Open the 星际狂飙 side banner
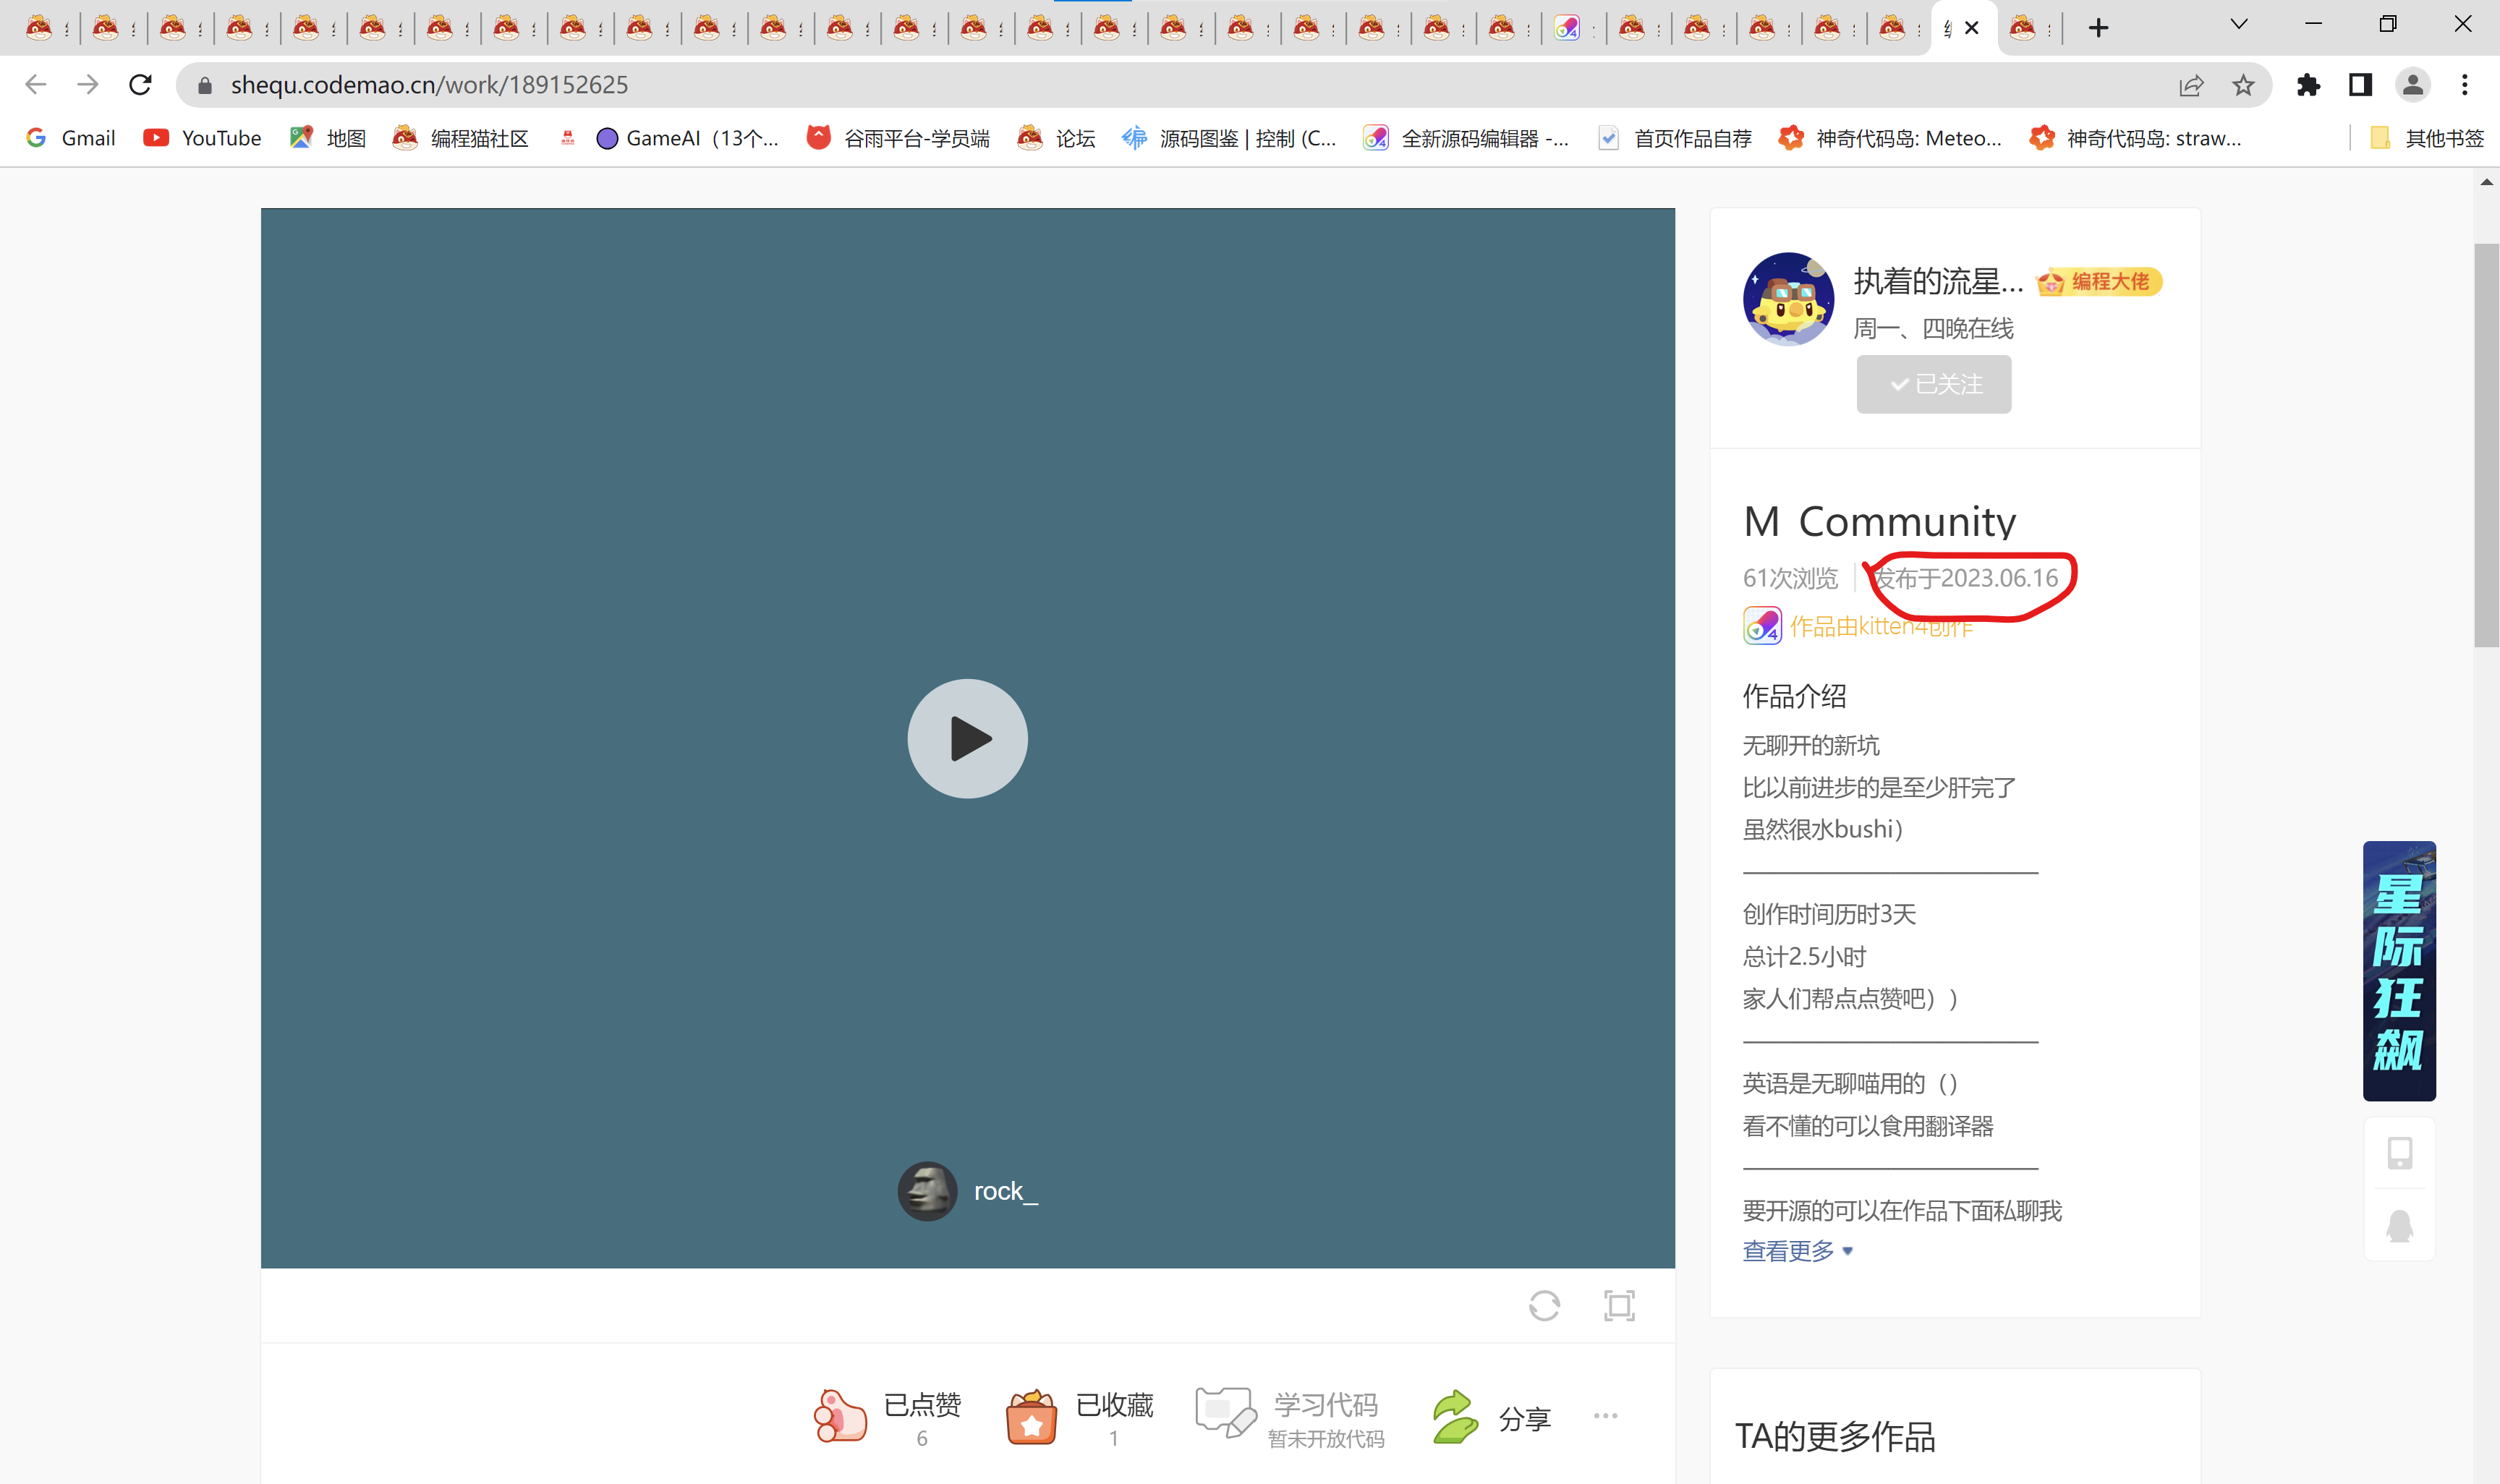Screen dimensions: 2500x1484 (2398, 971)
